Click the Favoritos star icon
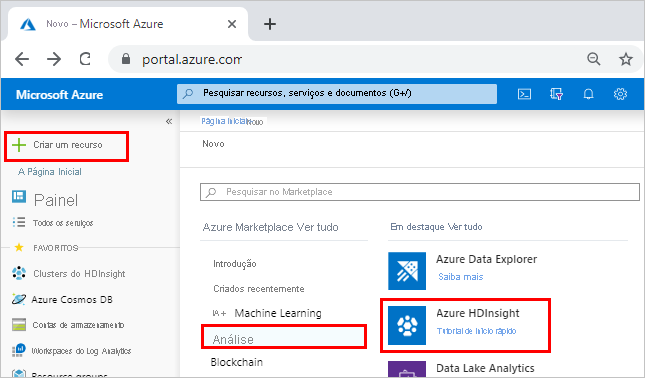This screenshot has width=645, height=378. (x=19, y=248)
